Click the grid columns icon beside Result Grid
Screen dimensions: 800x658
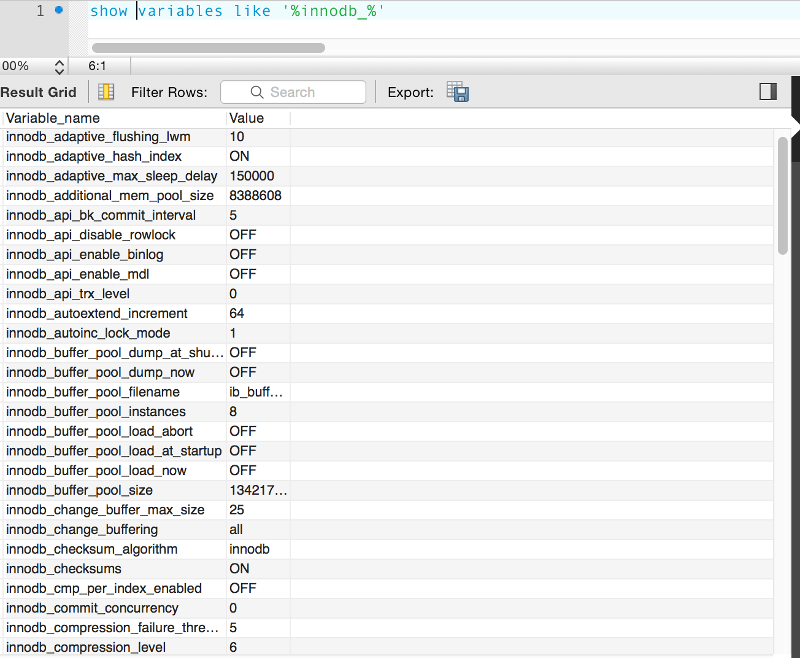(105, 91)
